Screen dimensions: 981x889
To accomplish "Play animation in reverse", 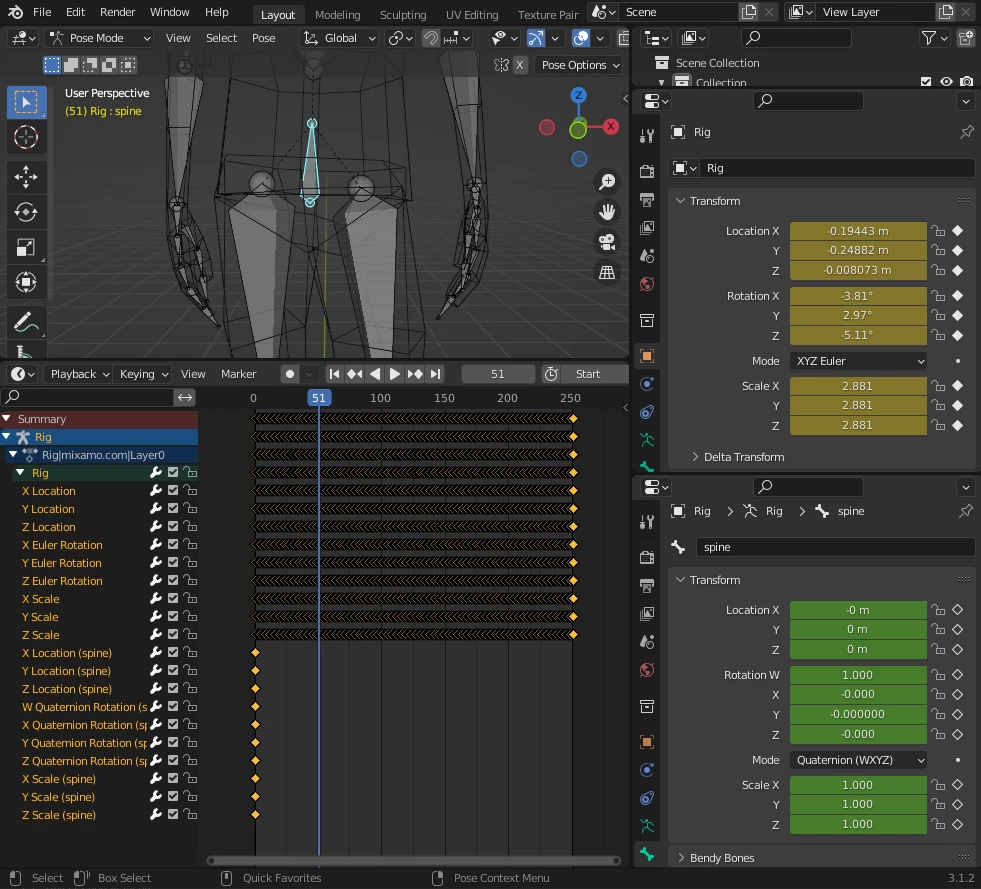I will [375, 374].
